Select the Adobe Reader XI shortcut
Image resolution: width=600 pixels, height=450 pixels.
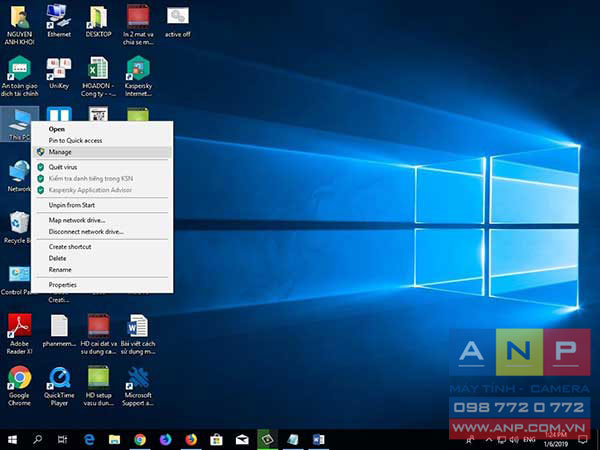(20, 334)
